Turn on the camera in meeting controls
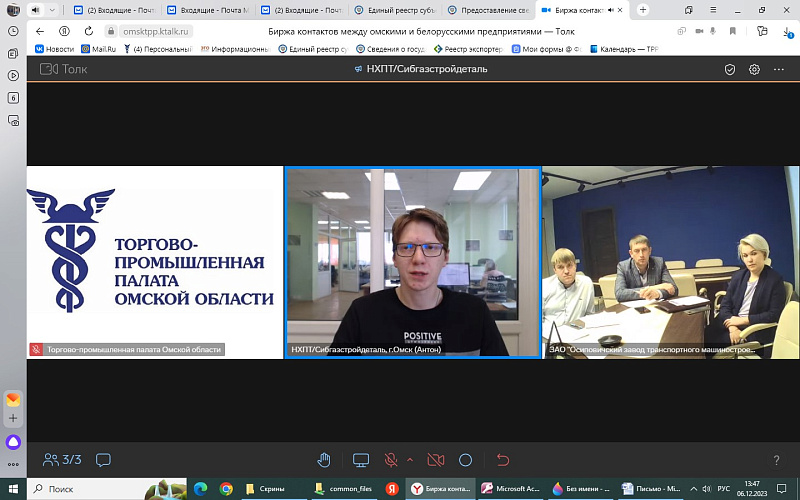Image resolution: width=800 pixels, height=500 pixels. click(436, 460)
